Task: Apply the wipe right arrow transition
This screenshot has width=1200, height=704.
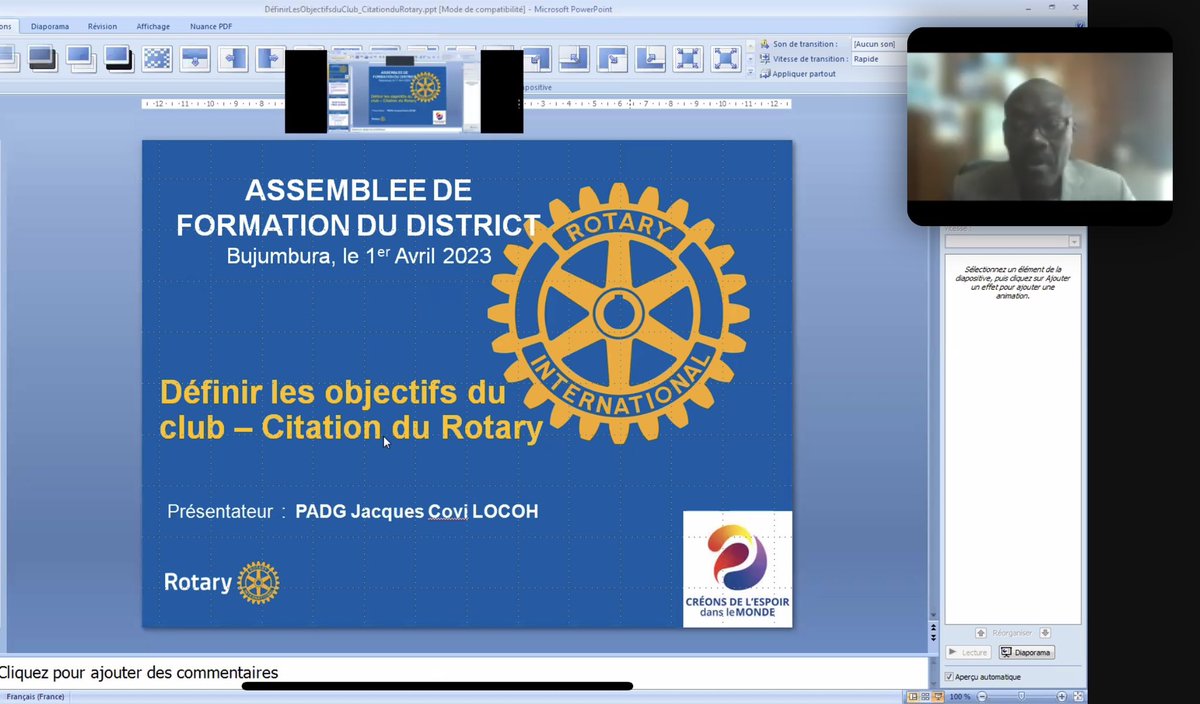Action: (269, 58)
